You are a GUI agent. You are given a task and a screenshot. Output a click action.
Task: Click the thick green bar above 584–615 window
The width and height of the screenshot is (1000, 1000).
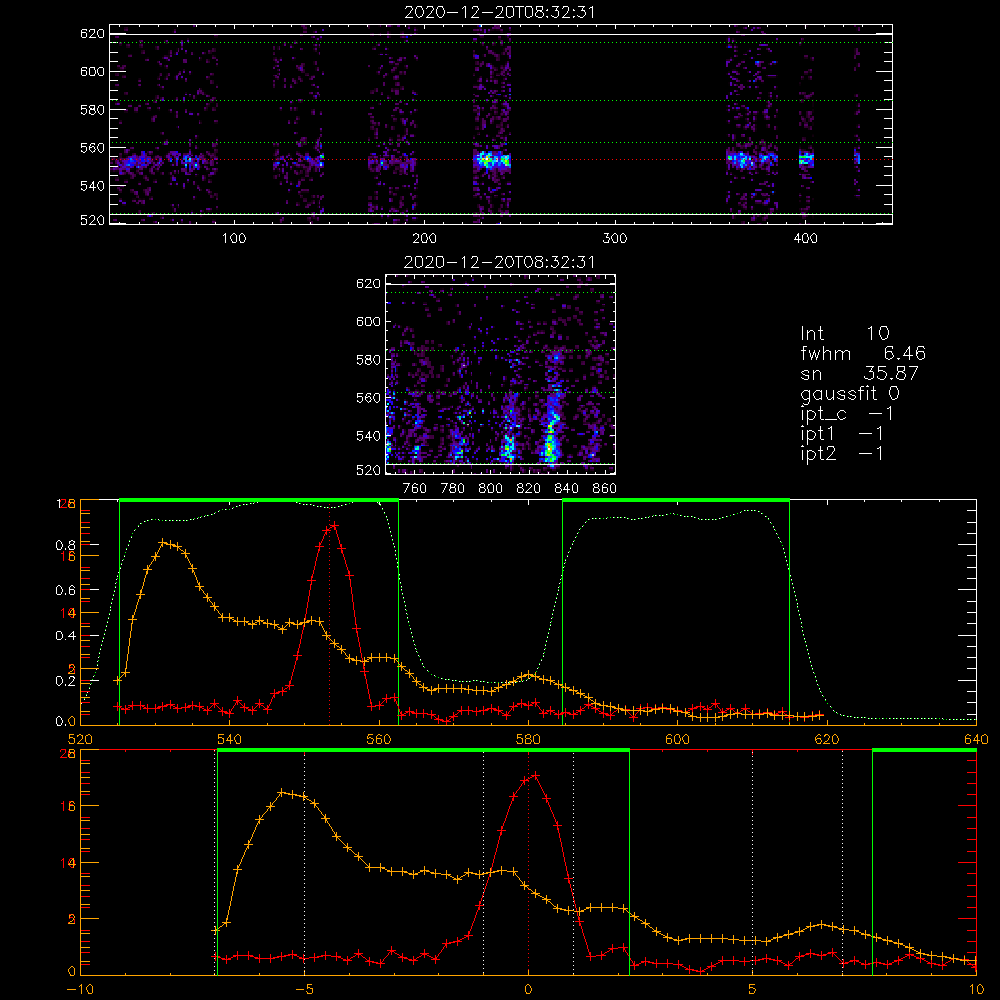tap(676, 501)
